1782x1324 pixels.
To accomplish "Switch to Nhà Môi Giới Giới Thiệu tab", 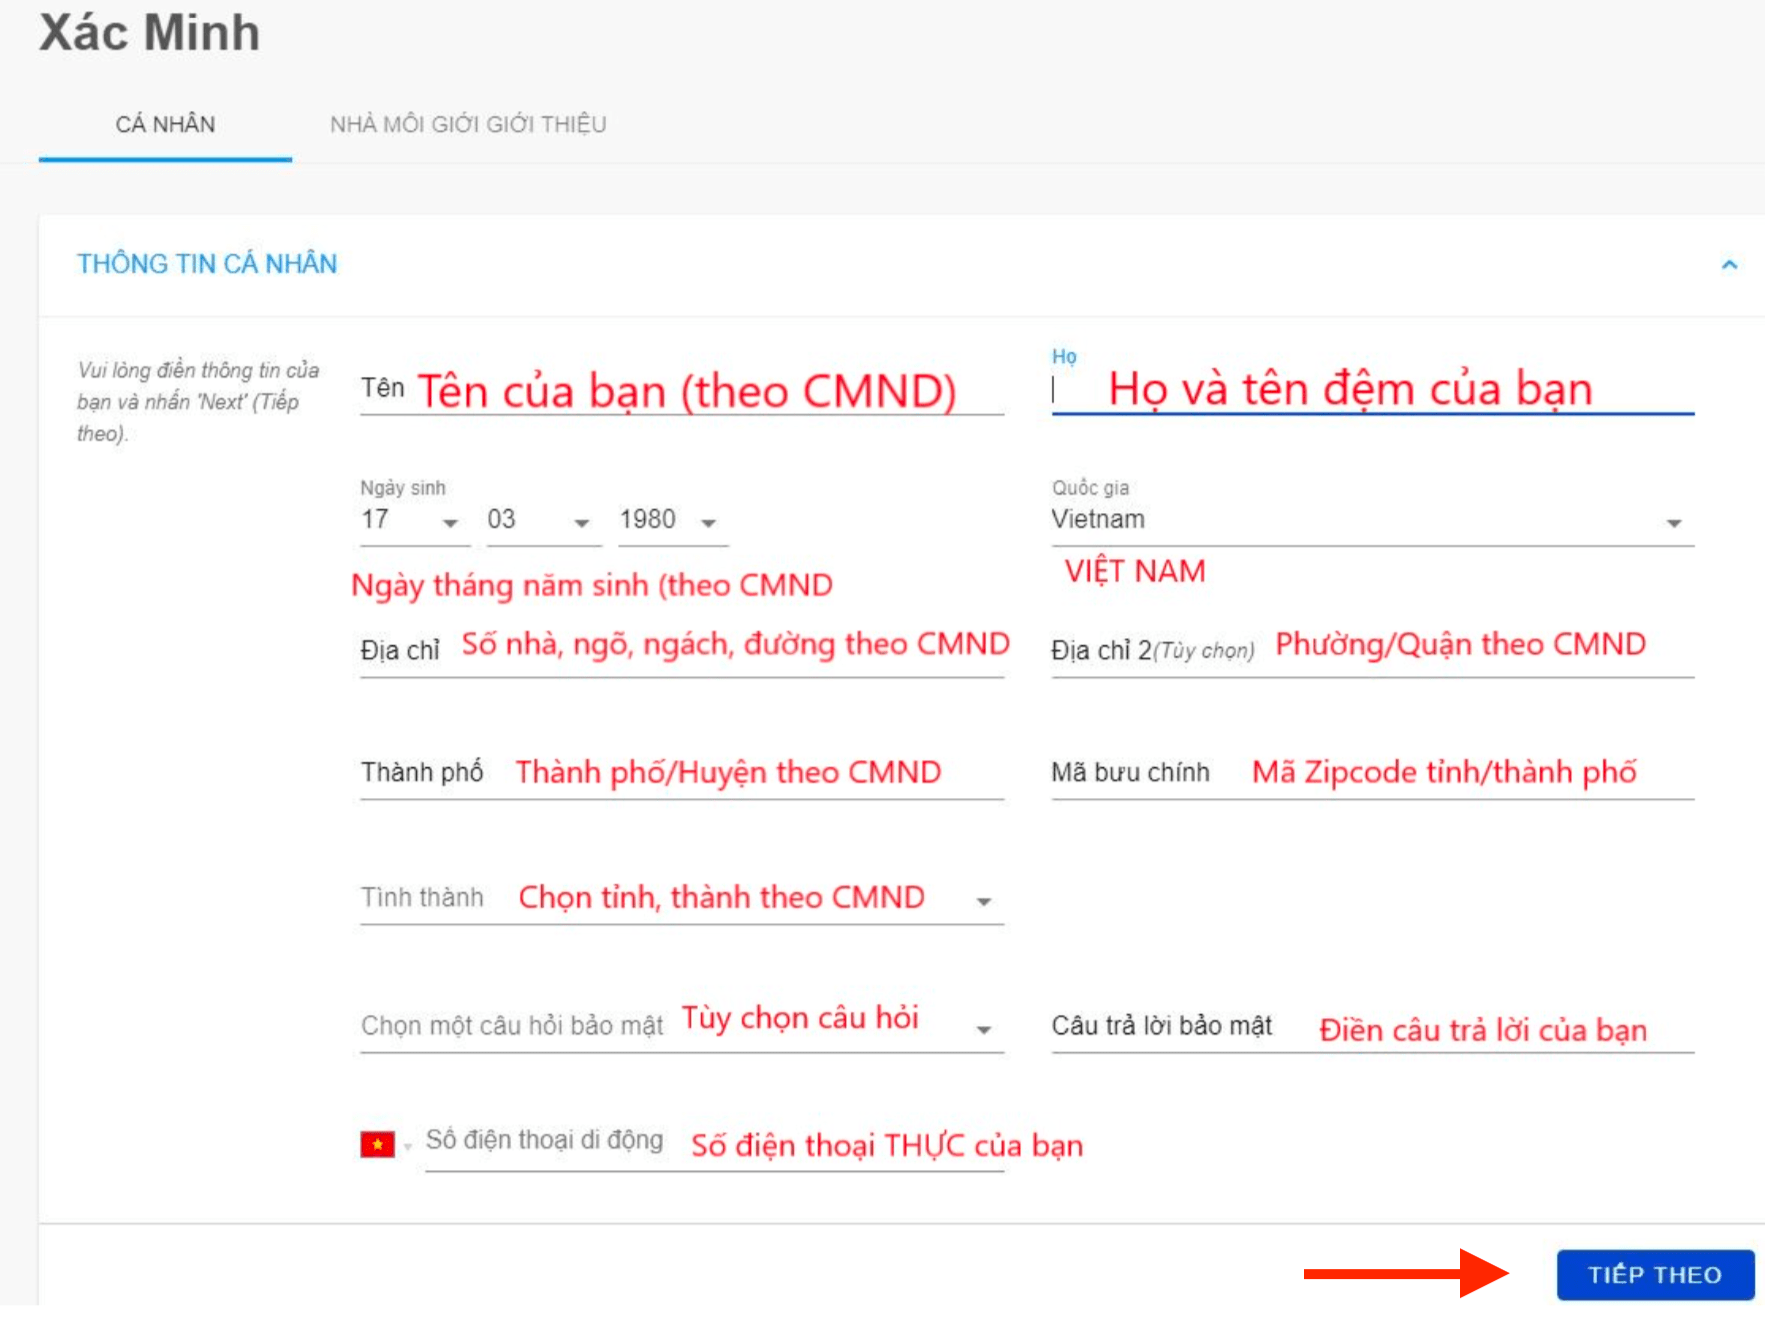I will (468, 125).
